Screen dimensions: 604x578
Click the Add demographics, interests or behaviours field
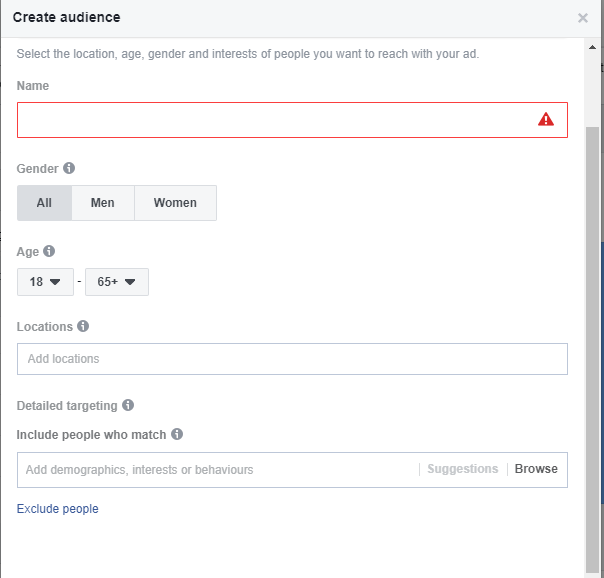[x=218, y=470]
